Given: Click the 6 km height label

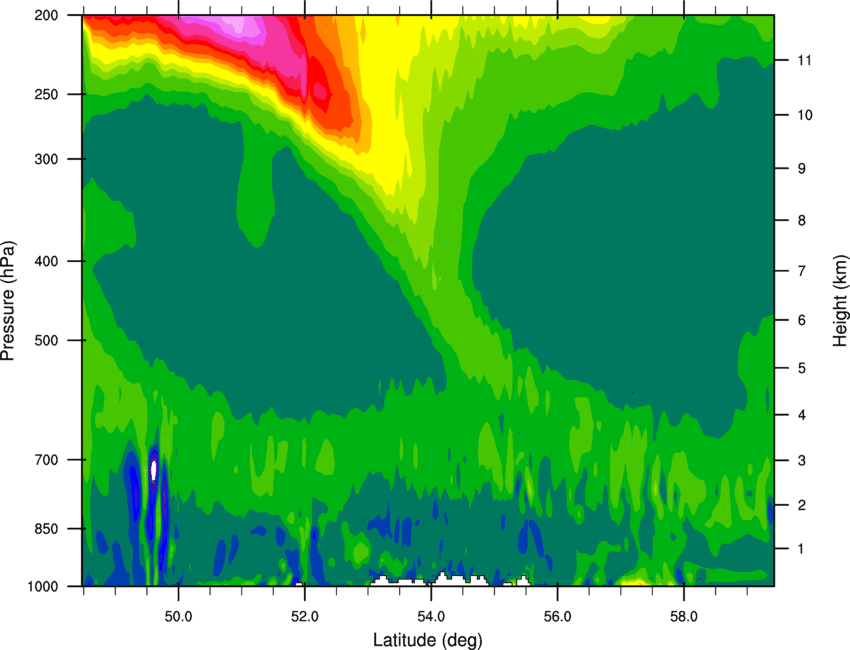Looking at the screenshot, I should 801,320.
